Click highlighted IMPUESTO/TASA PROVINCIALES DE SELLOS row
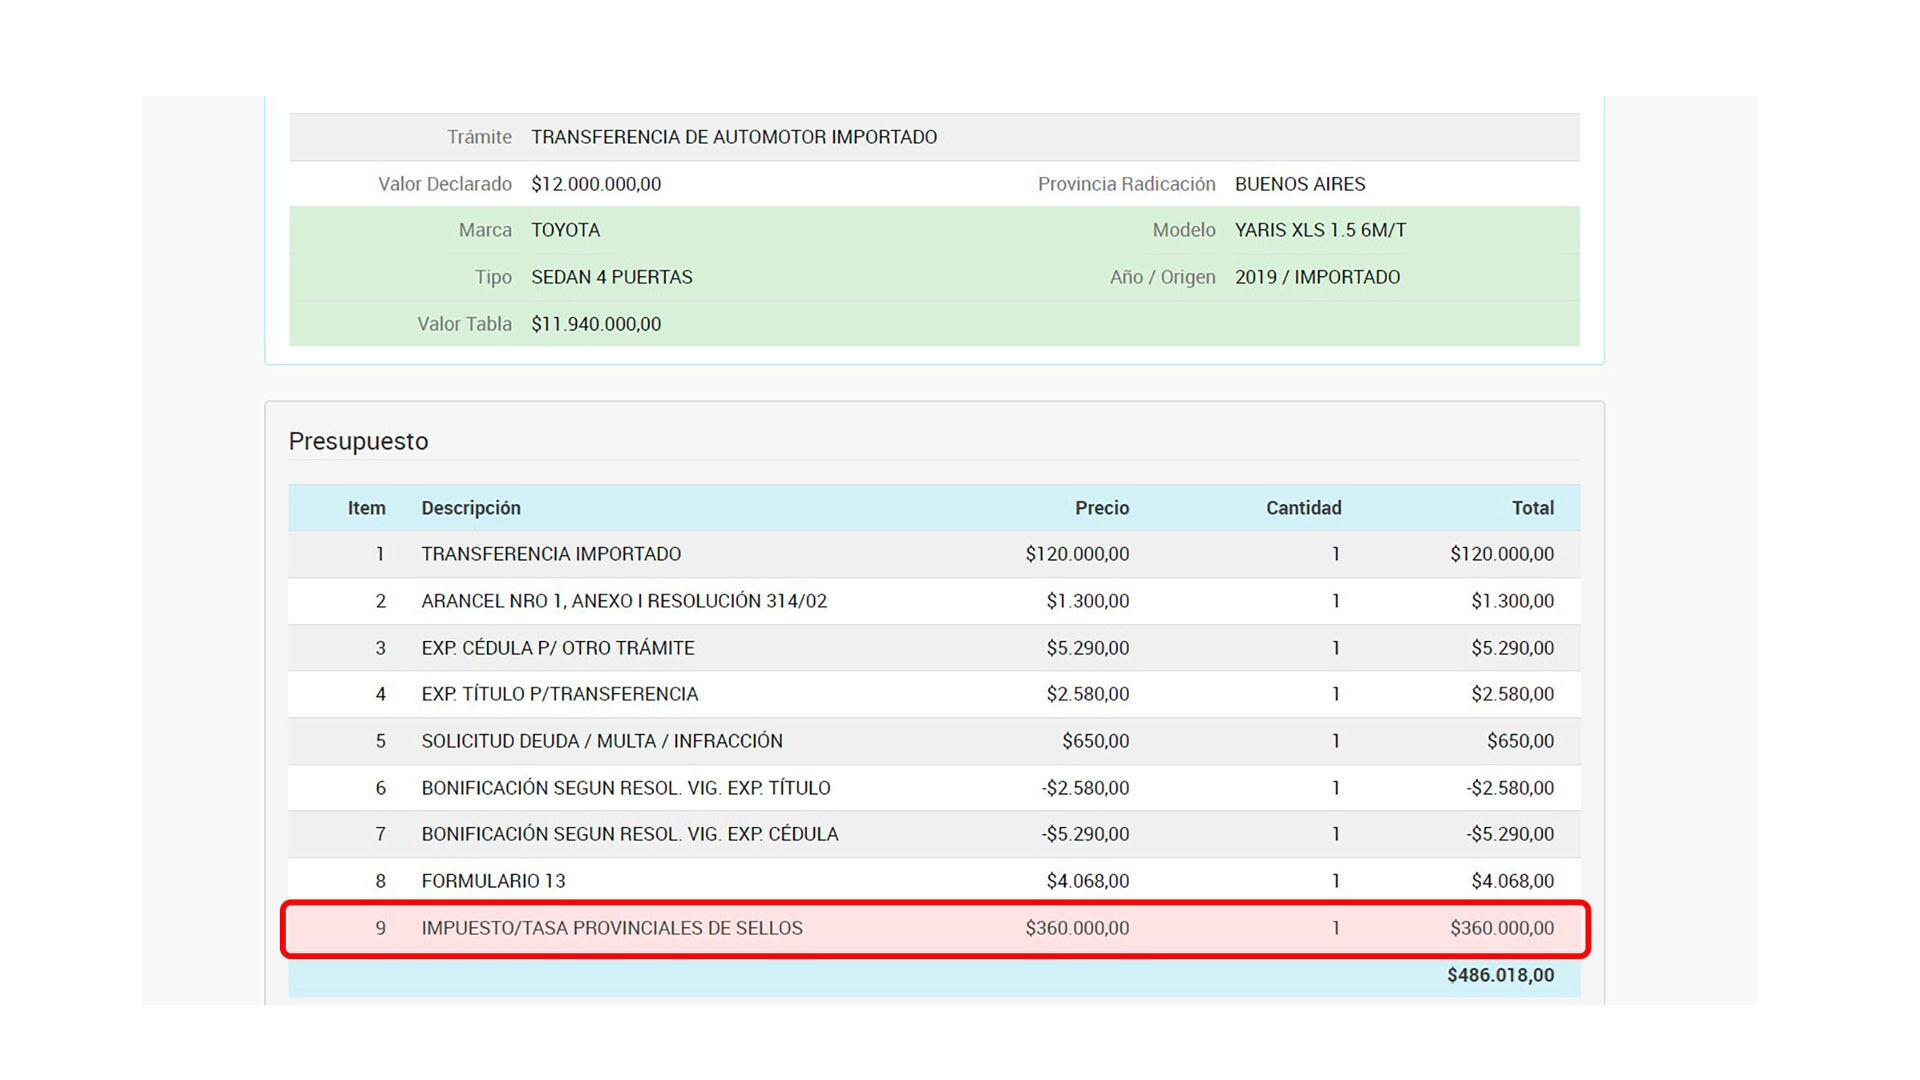Image resolution: width=1920 pixels, height=1080 pixels. pos(612,928)
